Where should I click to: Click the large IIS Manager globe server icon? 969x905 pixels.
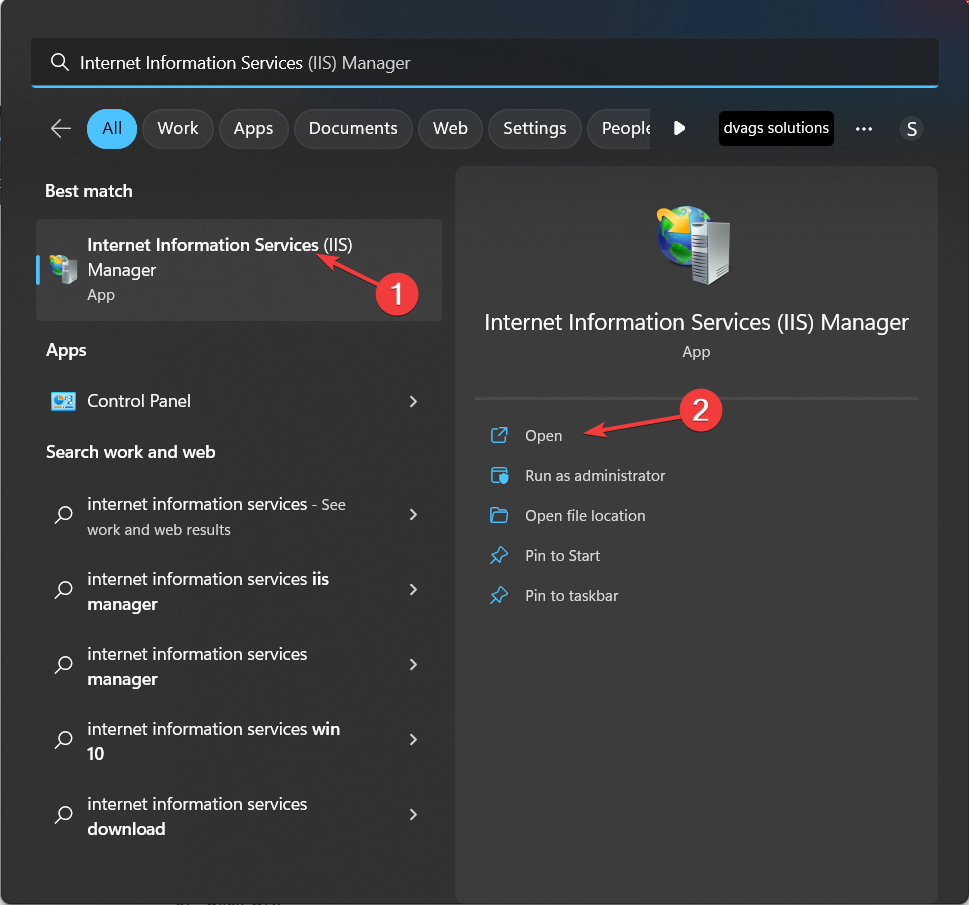pyautogui.click(x=695, y=245)
